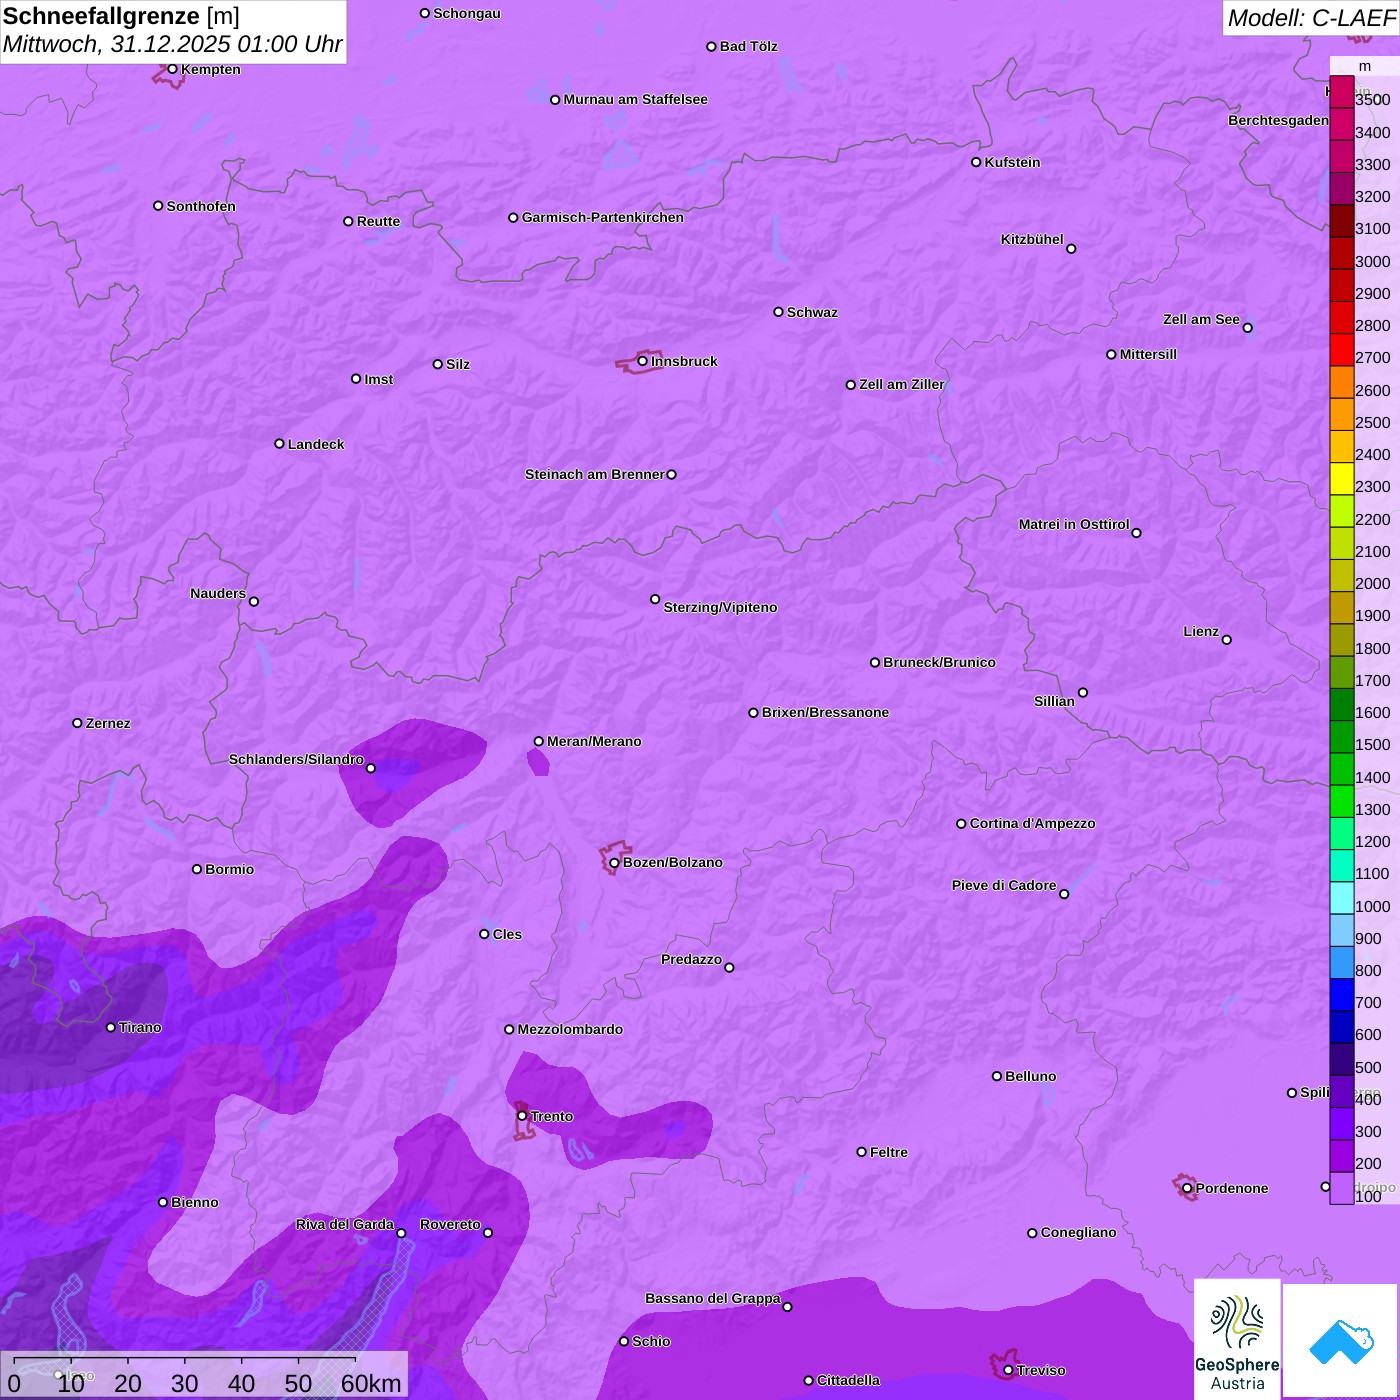
Task: Click the GeoSphere Austria logo
Action: pos(1237,1339)
